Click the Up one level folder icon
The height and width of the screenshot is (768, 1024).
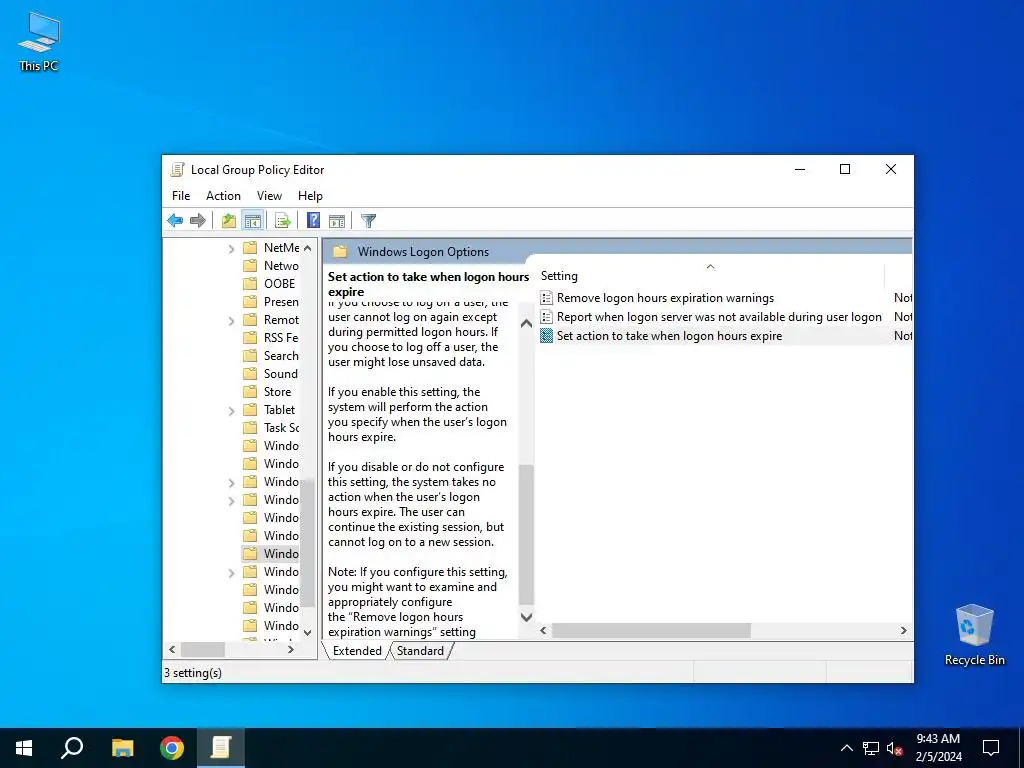[229, 221]
